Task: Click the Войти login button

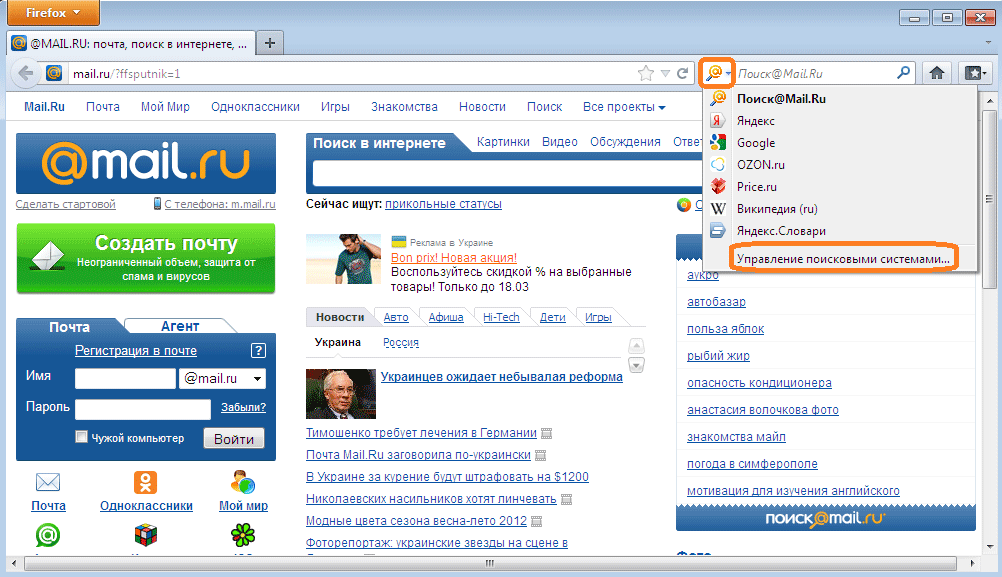Action: tap(234, 438)
